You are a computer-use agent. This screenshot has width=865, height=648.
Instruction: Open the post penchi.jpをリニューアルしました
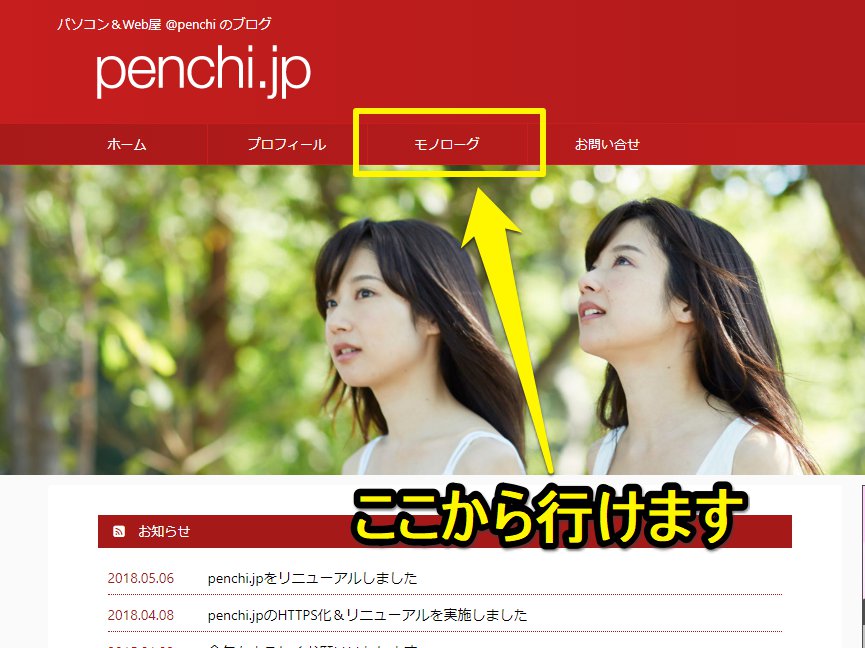click(312, 578)
